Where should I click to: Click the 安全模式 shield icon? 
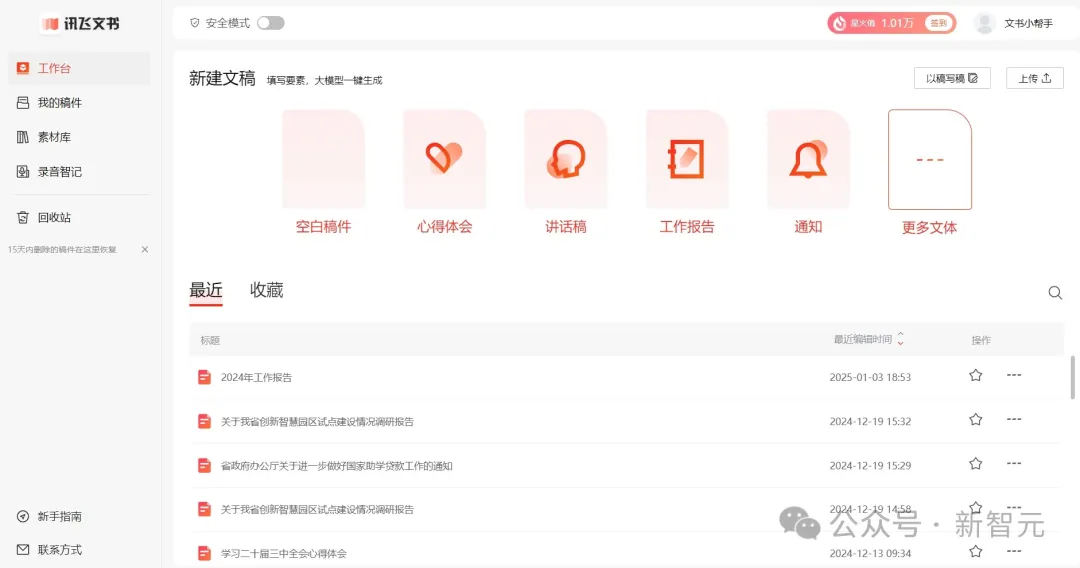coord(195,23)
